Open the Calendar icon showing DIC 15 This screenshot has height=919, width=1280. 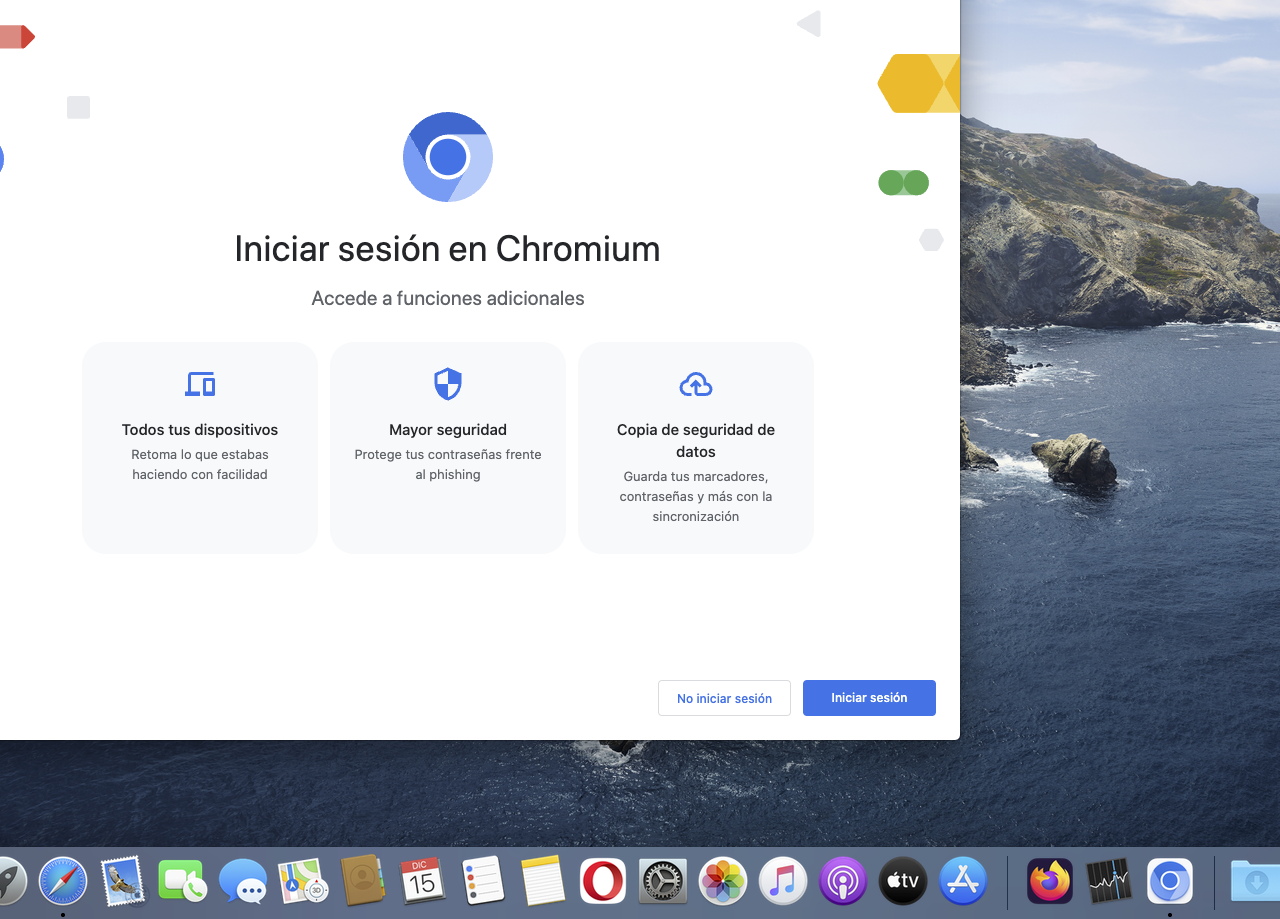click(423, 882)
